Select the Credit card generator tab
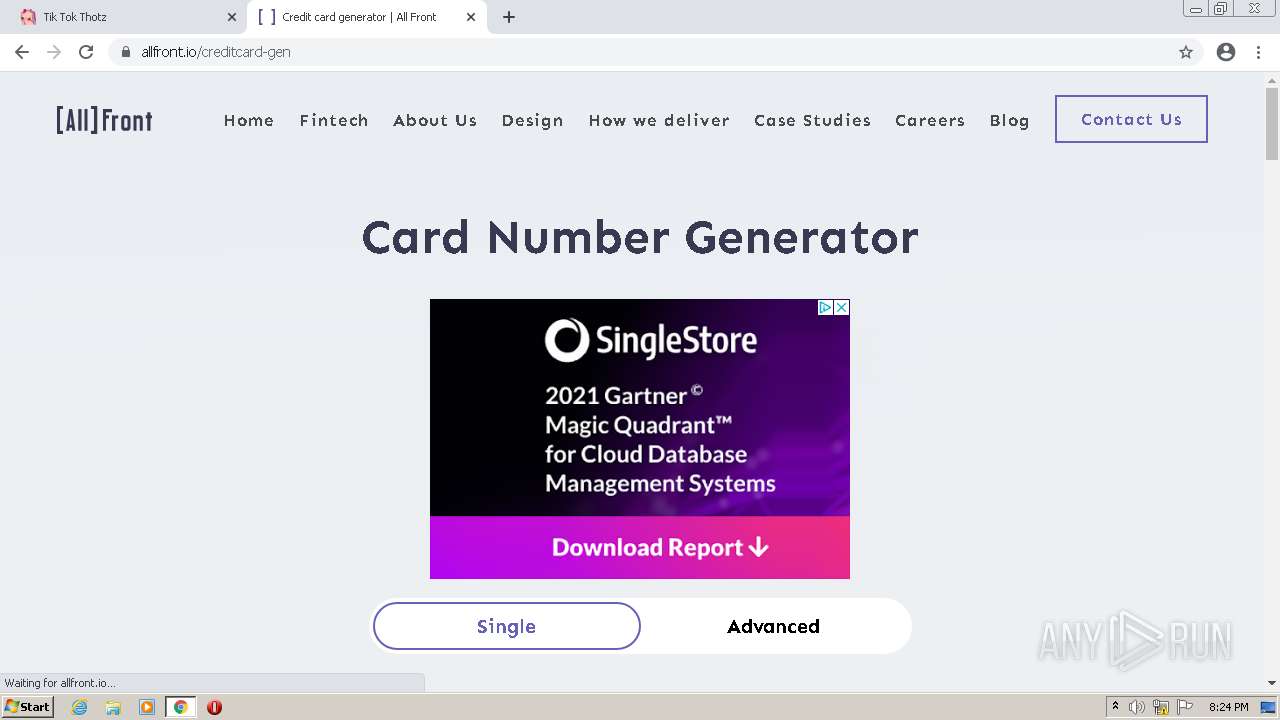Viewport: 1280px width, 720px height. point(366,17)
